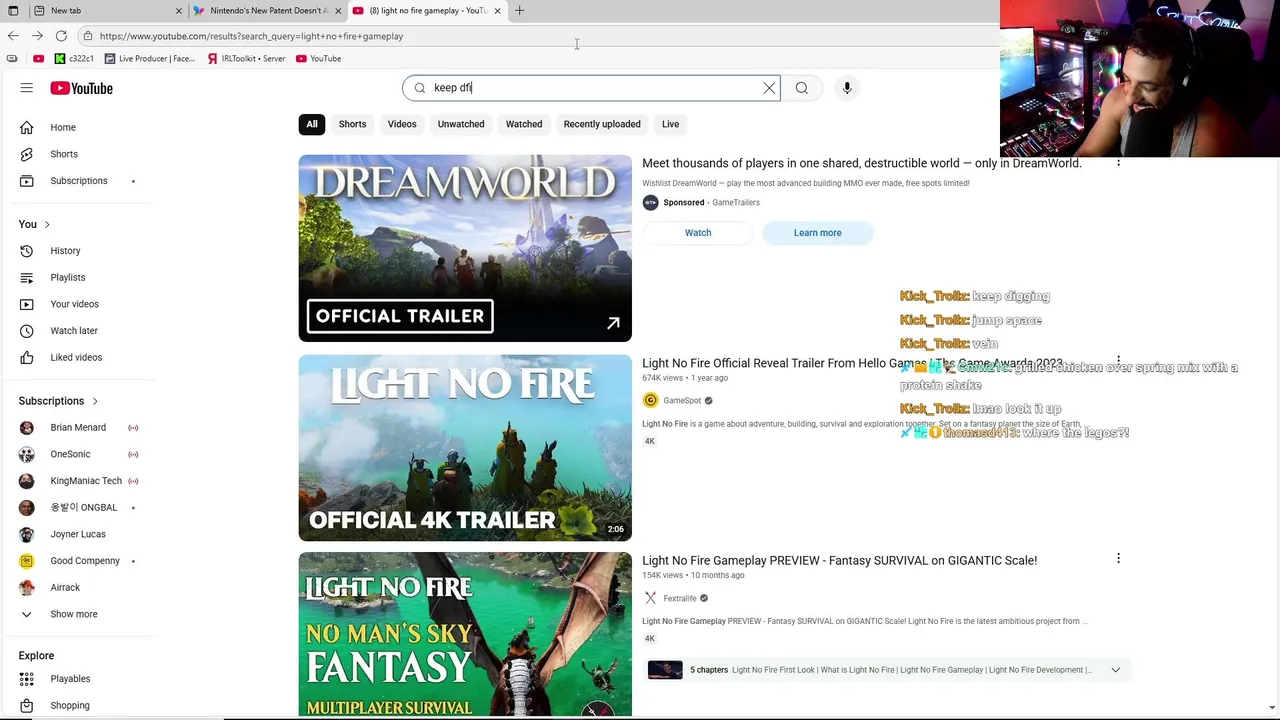Open the tab actions workspace icon
Screen dimensions: 1280x720
coord(13,10)
